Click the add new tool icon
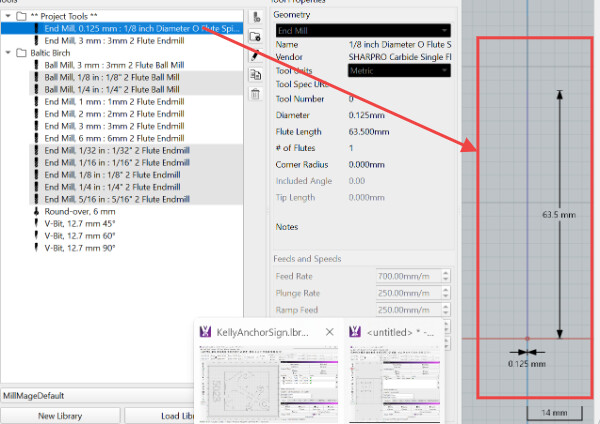 256,17
